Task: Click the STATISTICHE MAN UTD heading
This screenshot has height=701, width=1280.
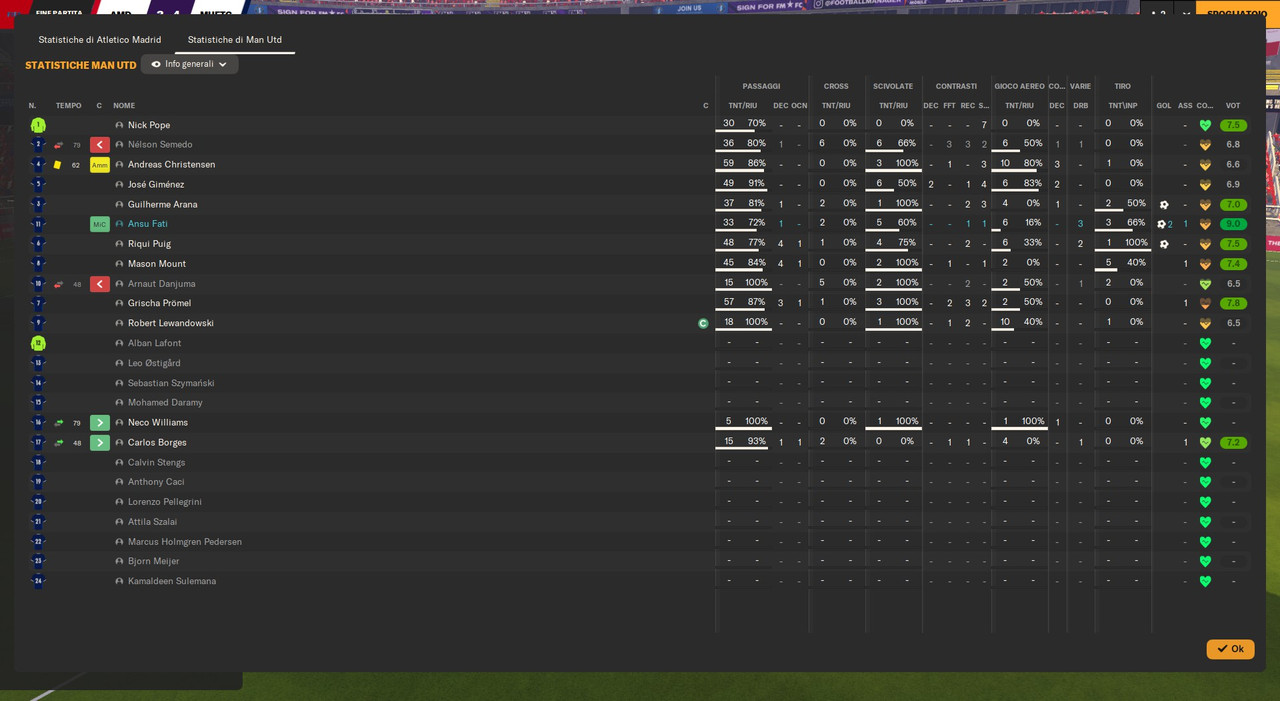Action: [81, 66]
